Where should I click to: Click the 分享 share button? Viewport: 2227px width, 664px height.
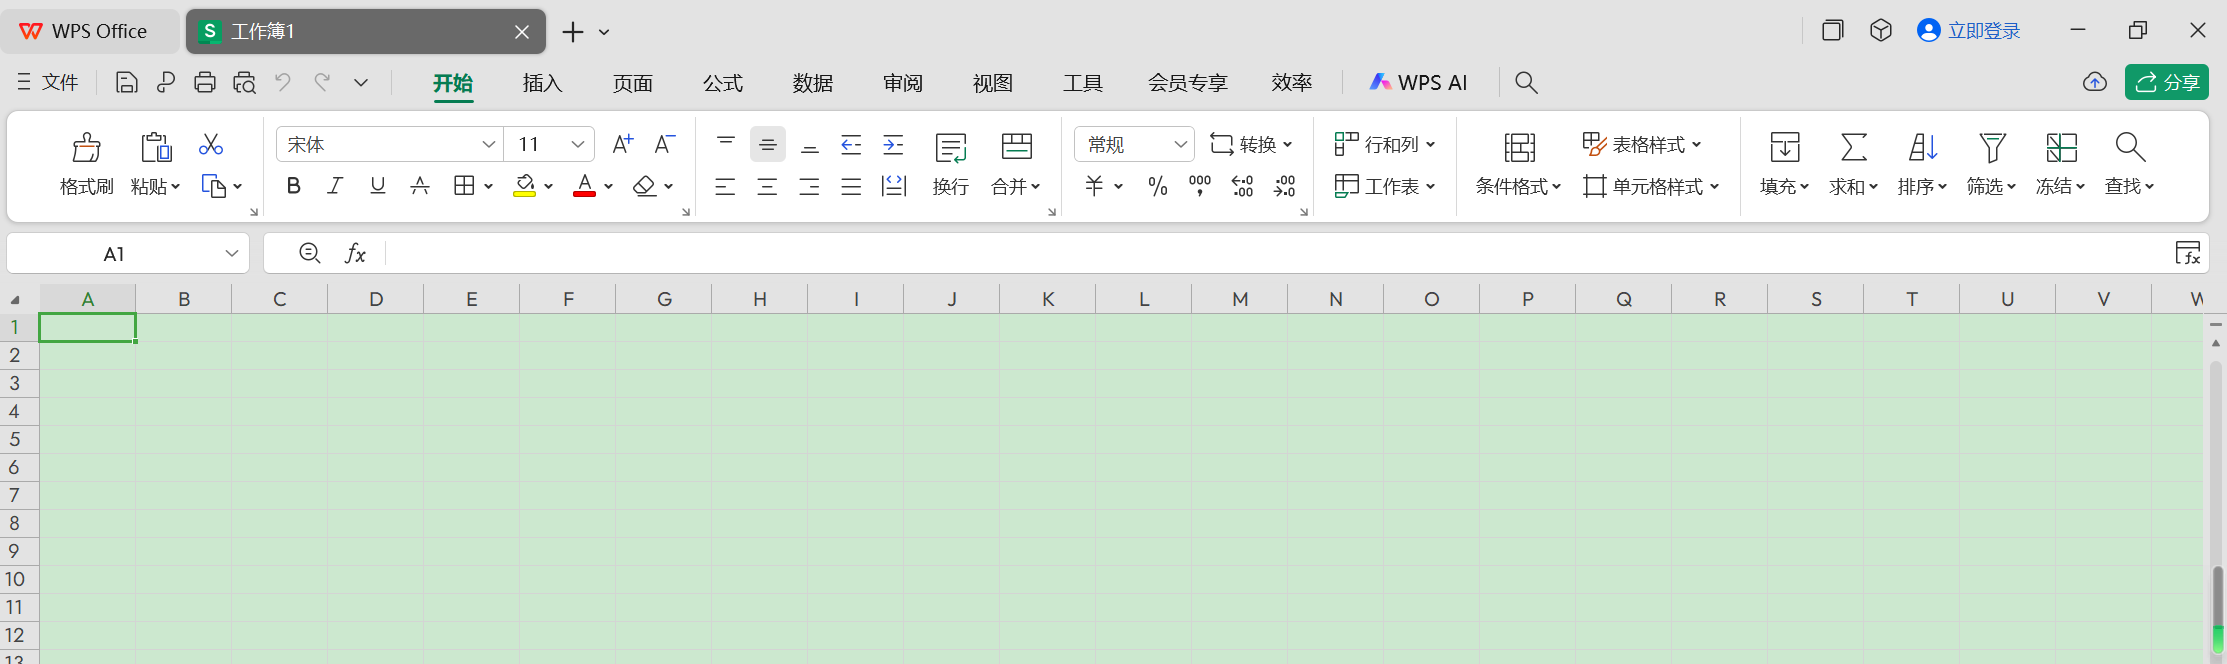2167,82
